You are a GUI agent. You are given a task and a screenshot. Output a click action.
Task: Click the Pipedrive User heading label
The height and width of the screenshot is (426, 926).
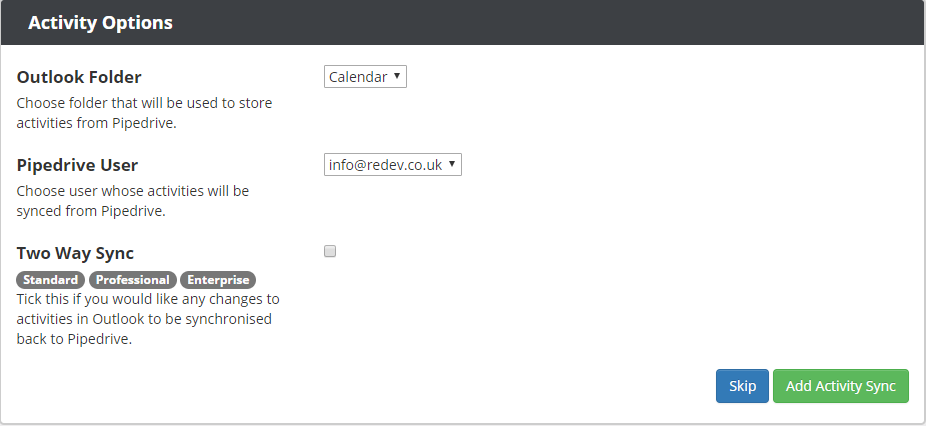pyautogui.click(x=77, y=165)
